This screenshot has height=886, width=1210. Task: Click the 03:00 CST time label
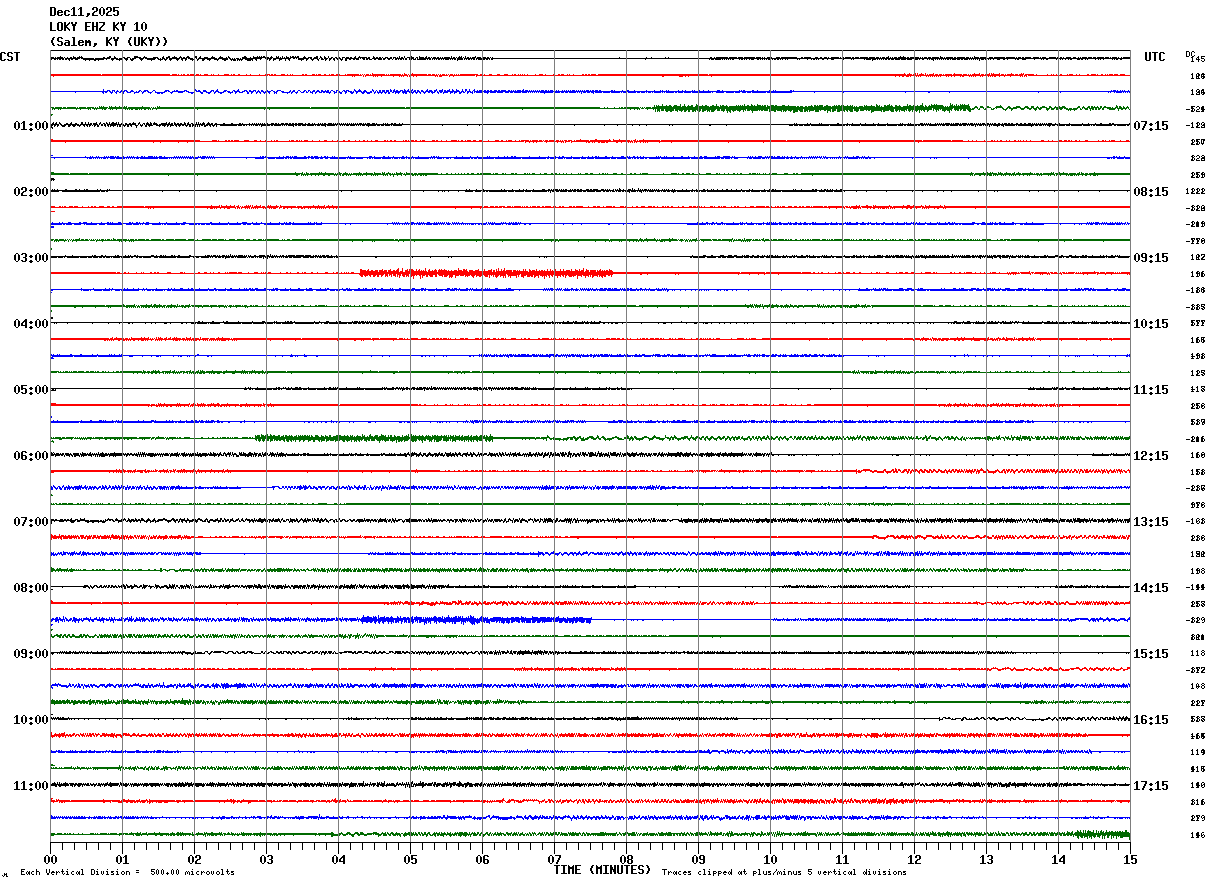coord(31,258)
